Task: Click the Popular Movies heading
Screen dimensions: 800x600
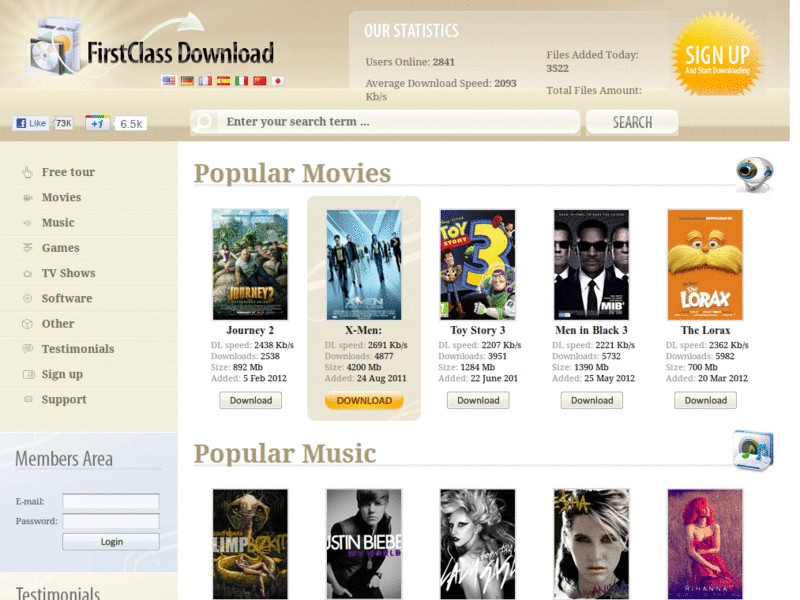Action: point(292,173)
